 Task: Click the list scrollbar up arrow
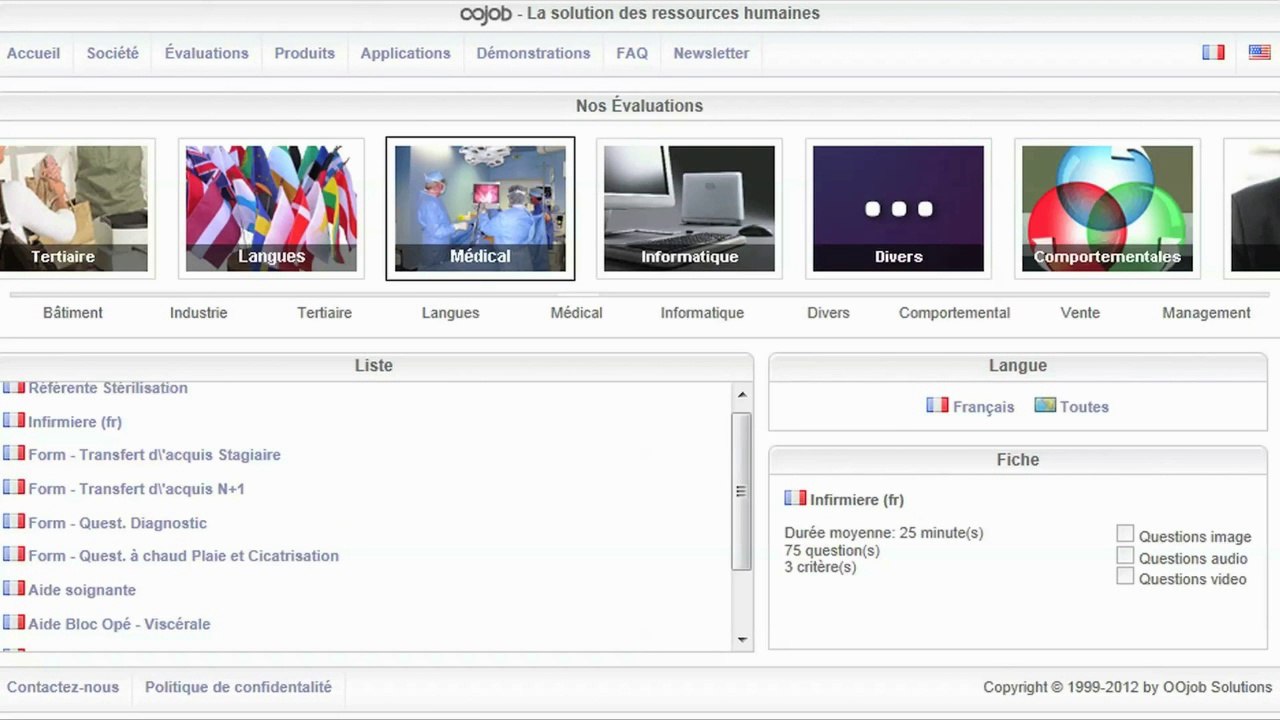[x=742, y=395]
